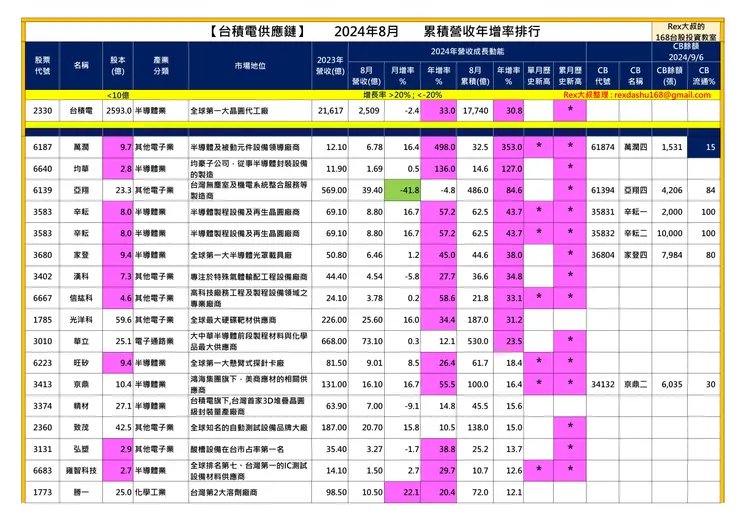Select the 2024年8月 title text
This screenshot has width=740, height=523.
point(366,31)
